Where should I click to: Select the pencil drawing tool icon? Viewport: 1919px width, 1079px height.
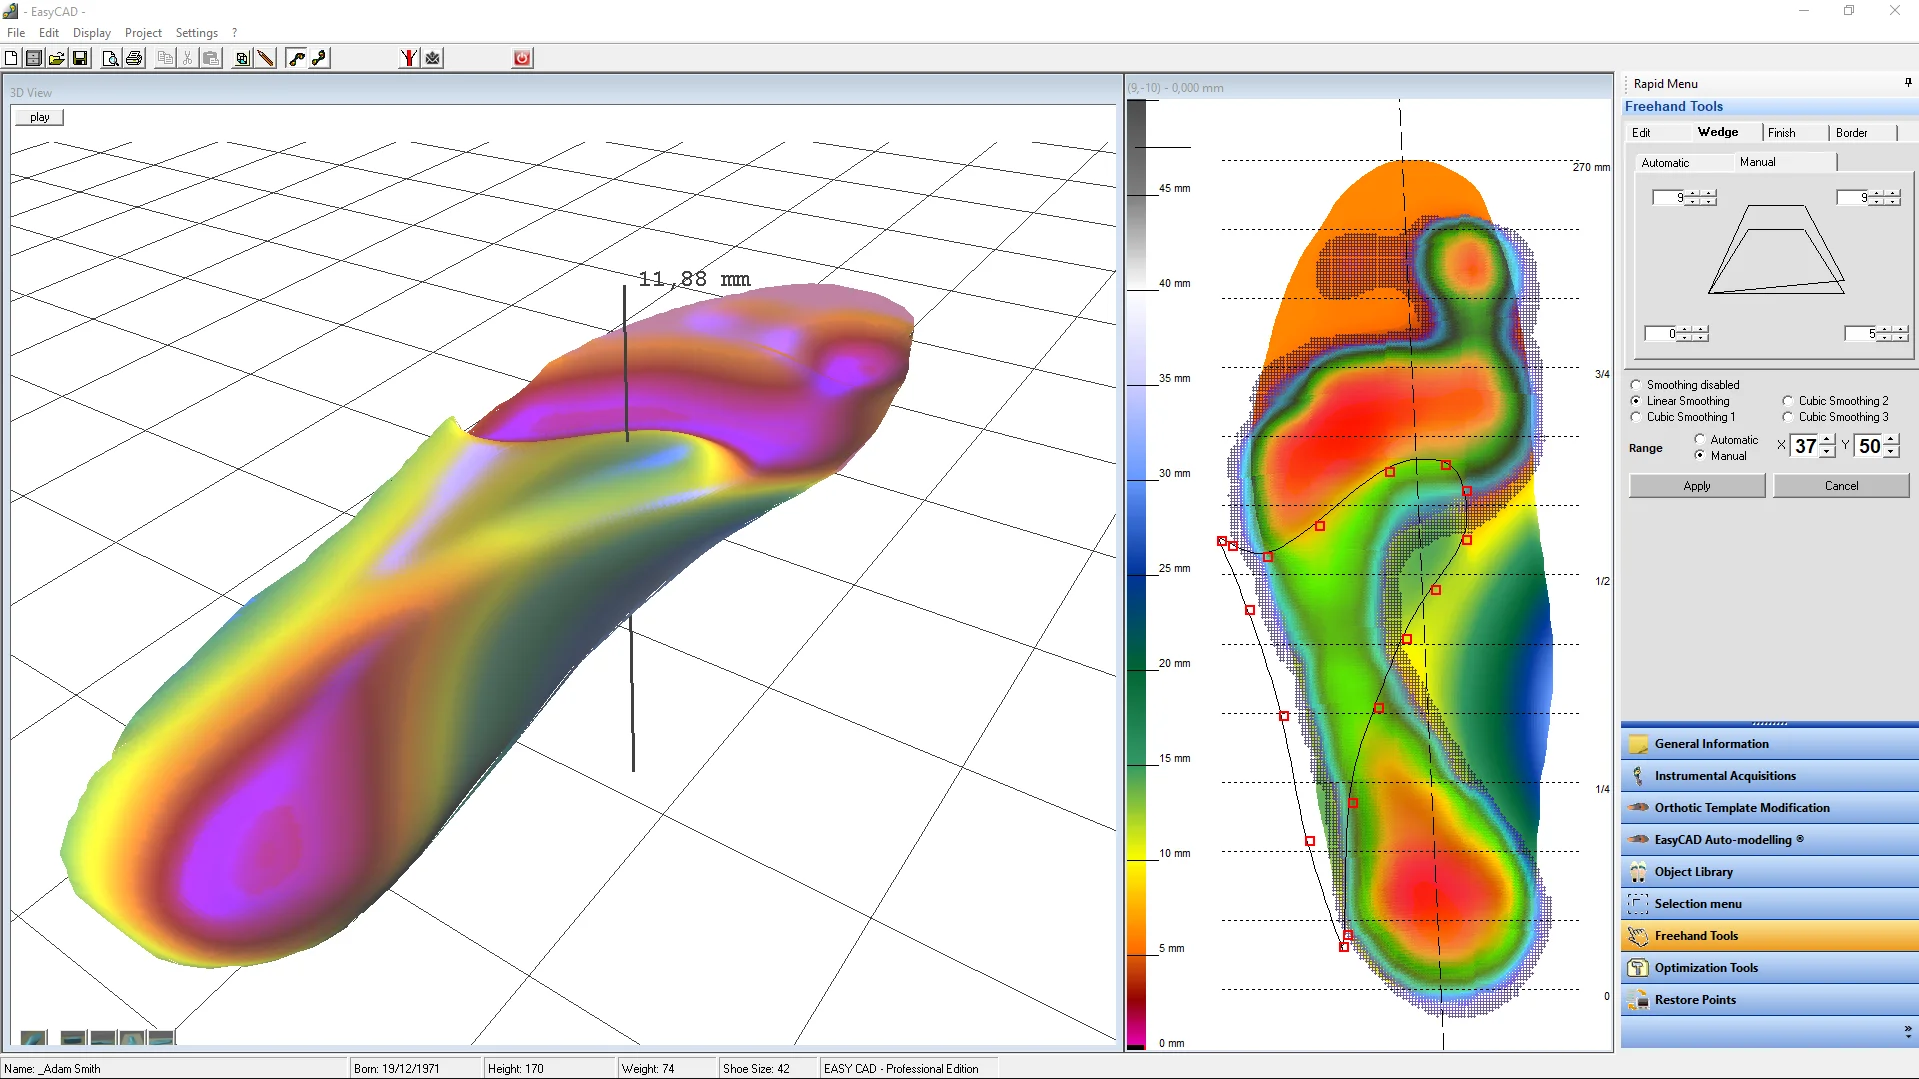coord(265,58)
